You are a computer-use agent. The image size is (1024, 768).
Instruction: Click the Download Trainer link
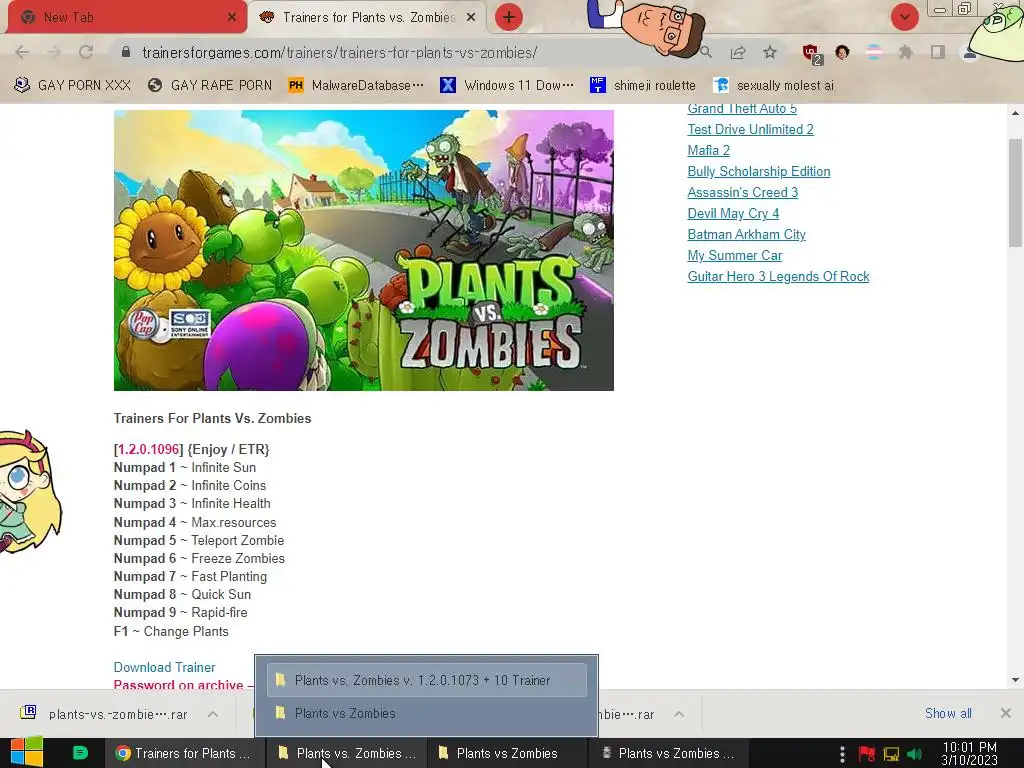click(x=165, y=667)
